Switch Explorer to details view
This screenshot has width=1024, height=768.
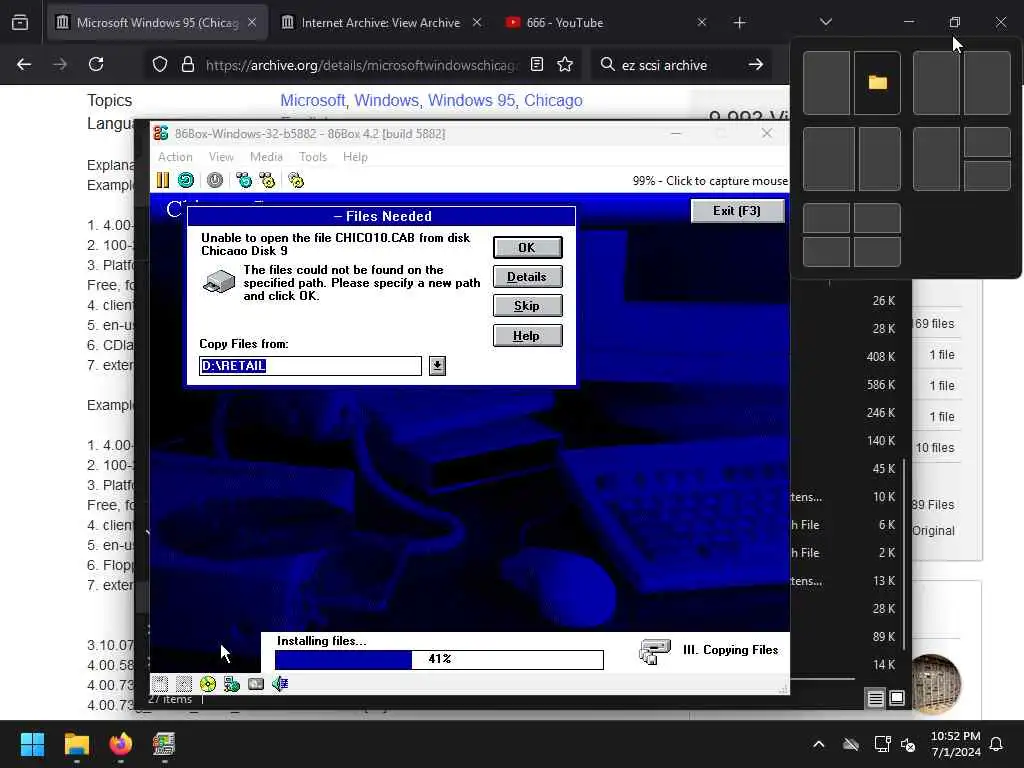876,699
